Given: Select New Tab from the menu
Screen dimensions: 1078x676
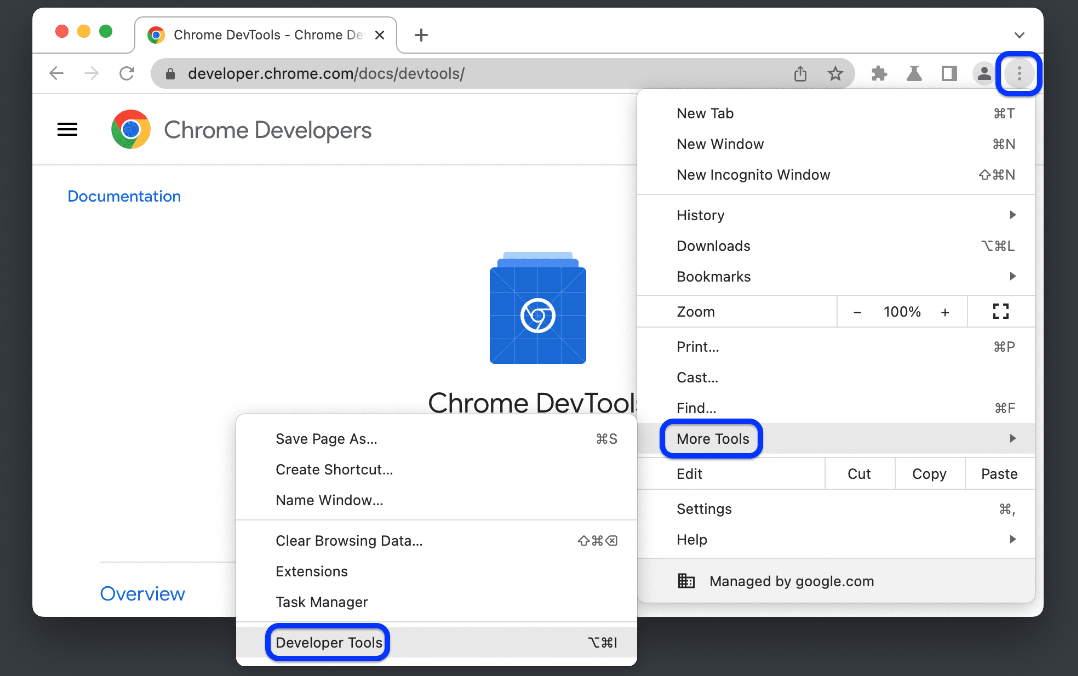Looking at the screenshot, I should (836, 113).
